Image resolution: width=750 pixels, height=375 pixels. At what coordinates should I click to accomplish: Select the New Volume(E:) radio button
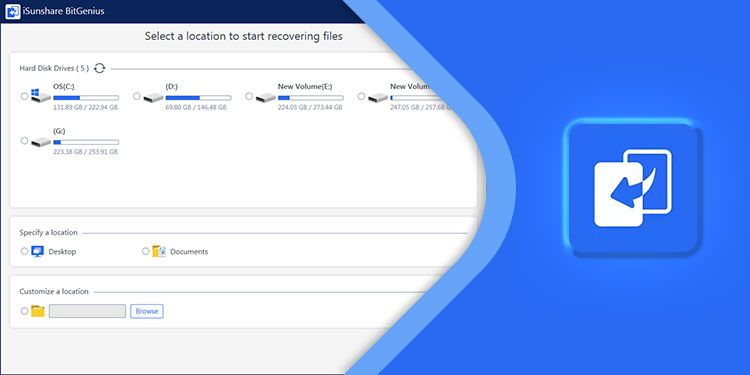coord(249,96)
